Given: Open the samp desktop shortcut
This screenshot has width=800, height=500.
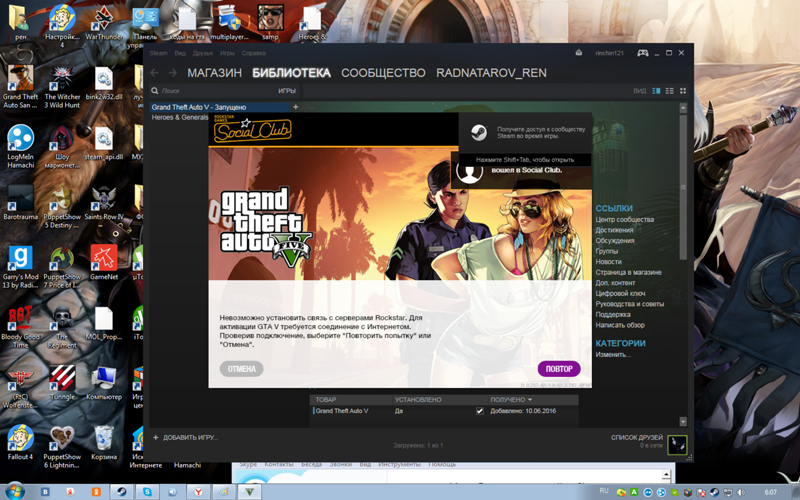Looking at the screenshot, I should [x=270, y=23].
